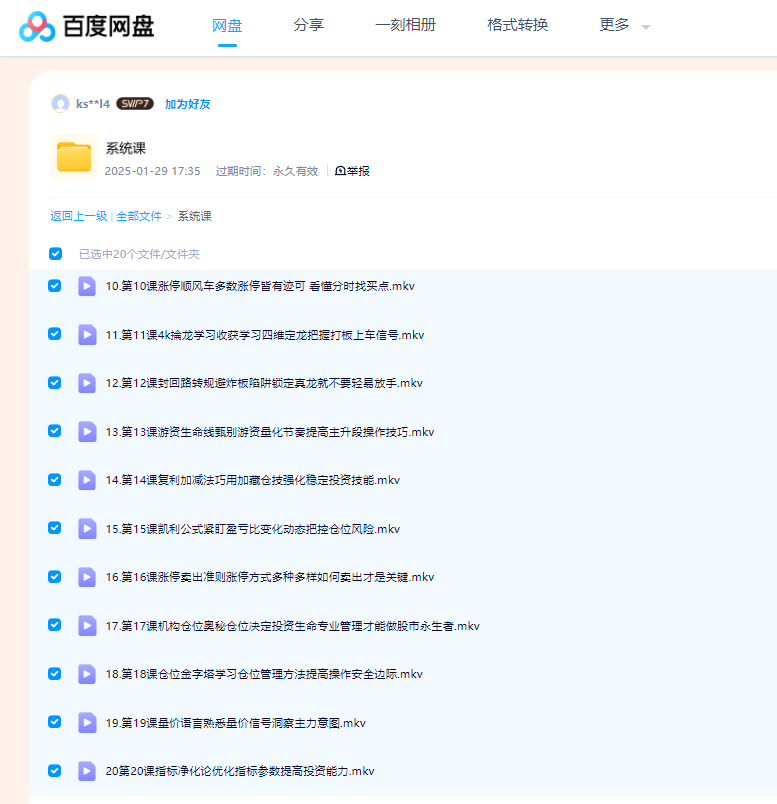Click video icon of 第10课 file
777x804 pixels.
pyautogui.click(x=87, y=286)
